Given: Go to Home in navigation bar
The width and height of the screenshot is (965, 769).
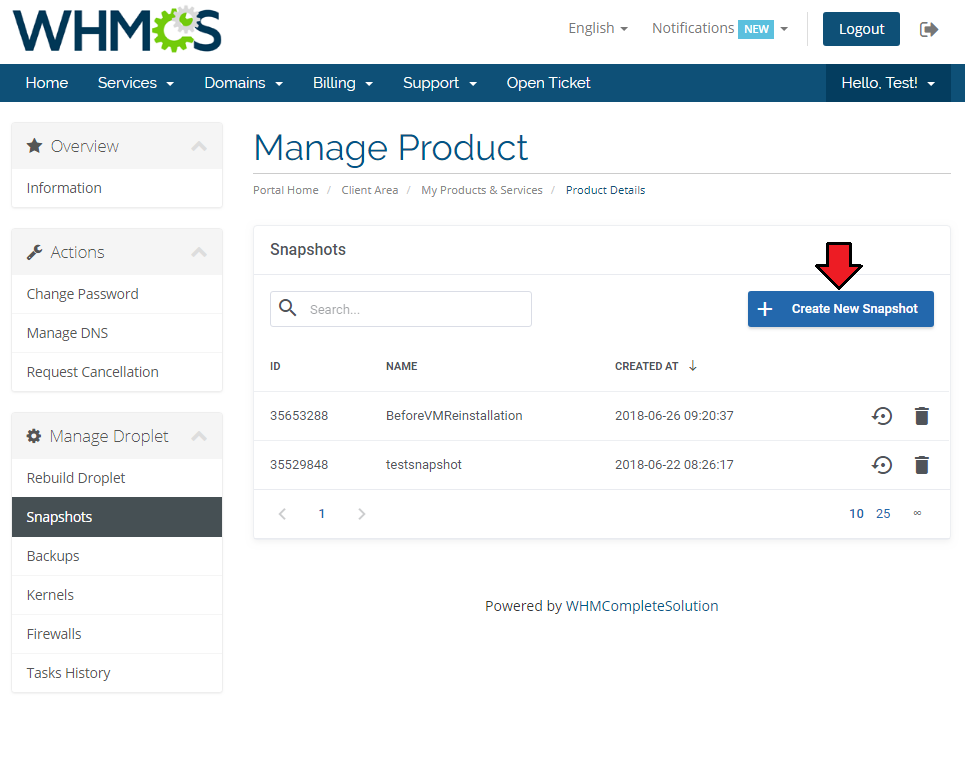Looking at the screenshot, I should (47, 83).
